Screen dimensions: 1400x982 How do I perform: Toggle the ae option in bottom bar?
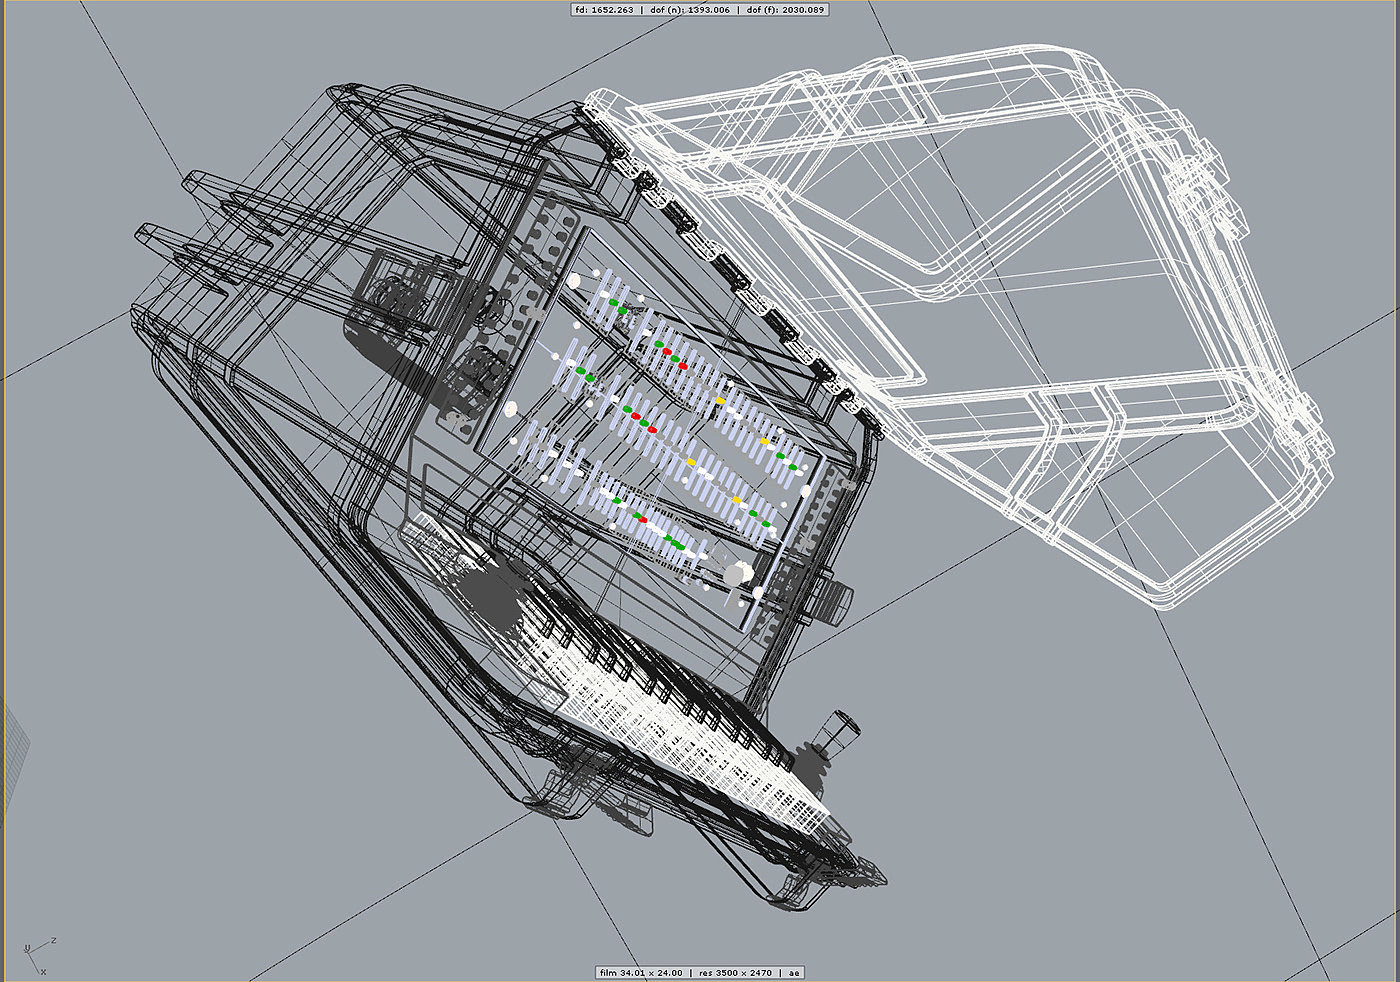[794, 972]
